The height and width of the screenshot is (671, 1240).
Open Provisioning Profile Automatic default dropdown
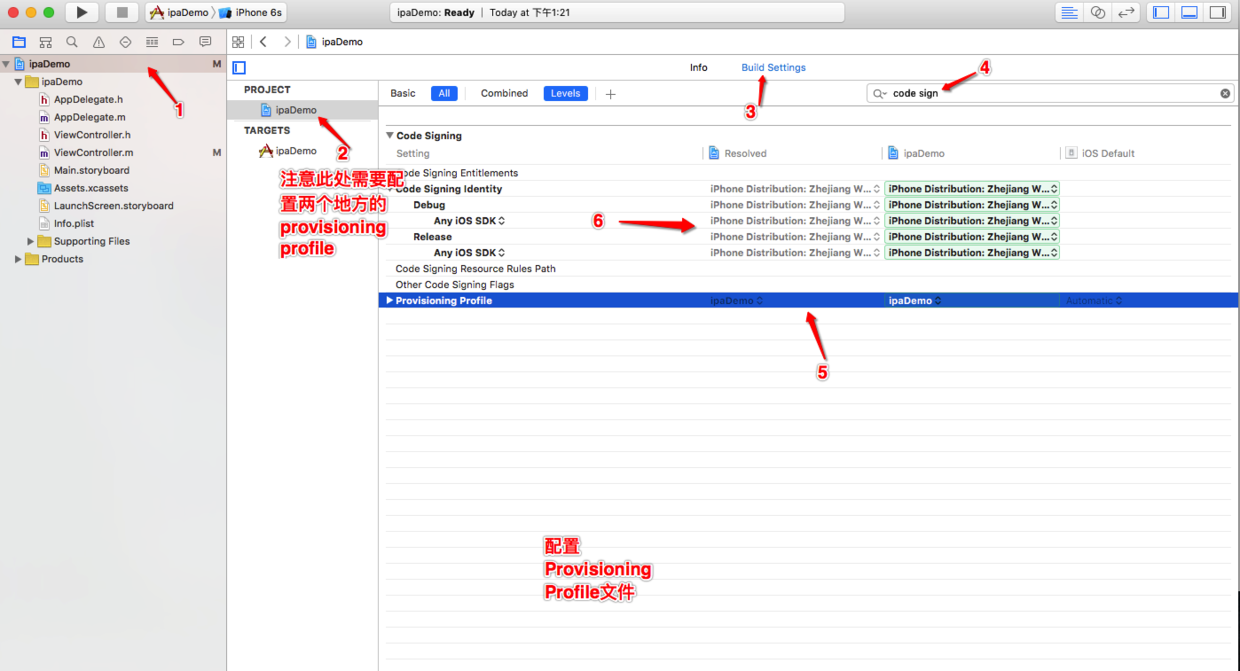(1094, 301)
